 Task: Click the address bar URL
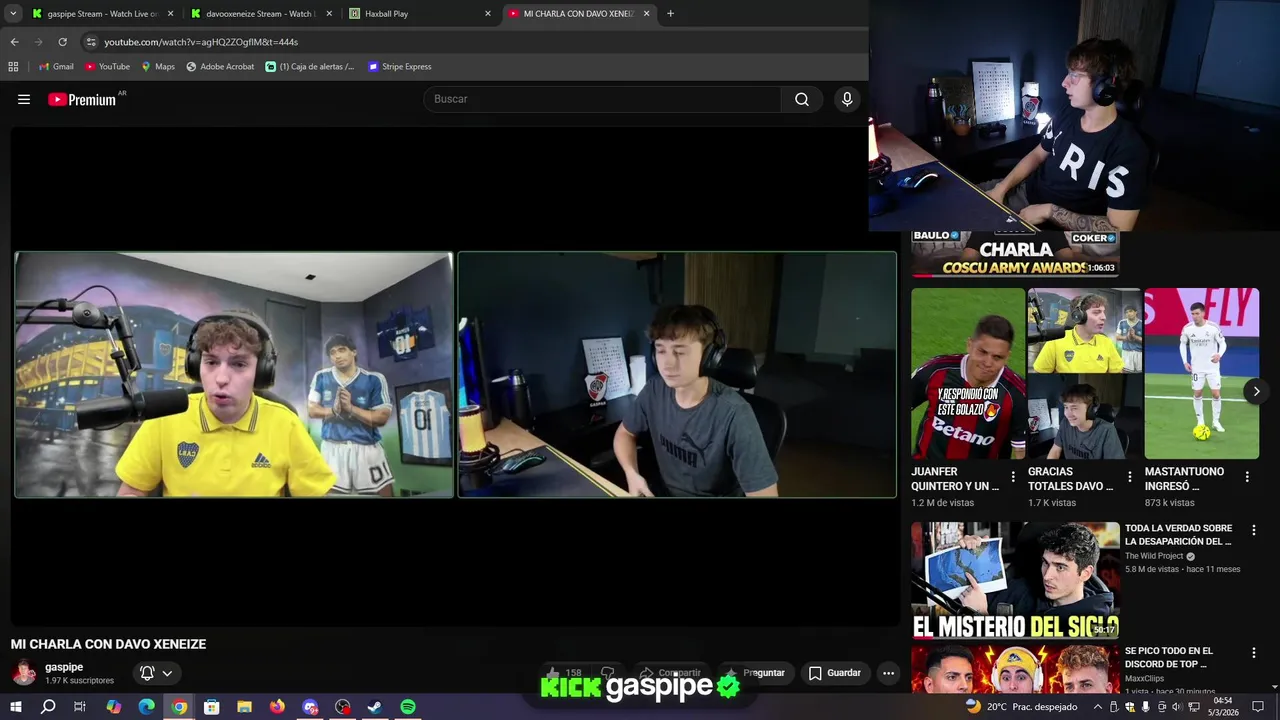point(201,42)
